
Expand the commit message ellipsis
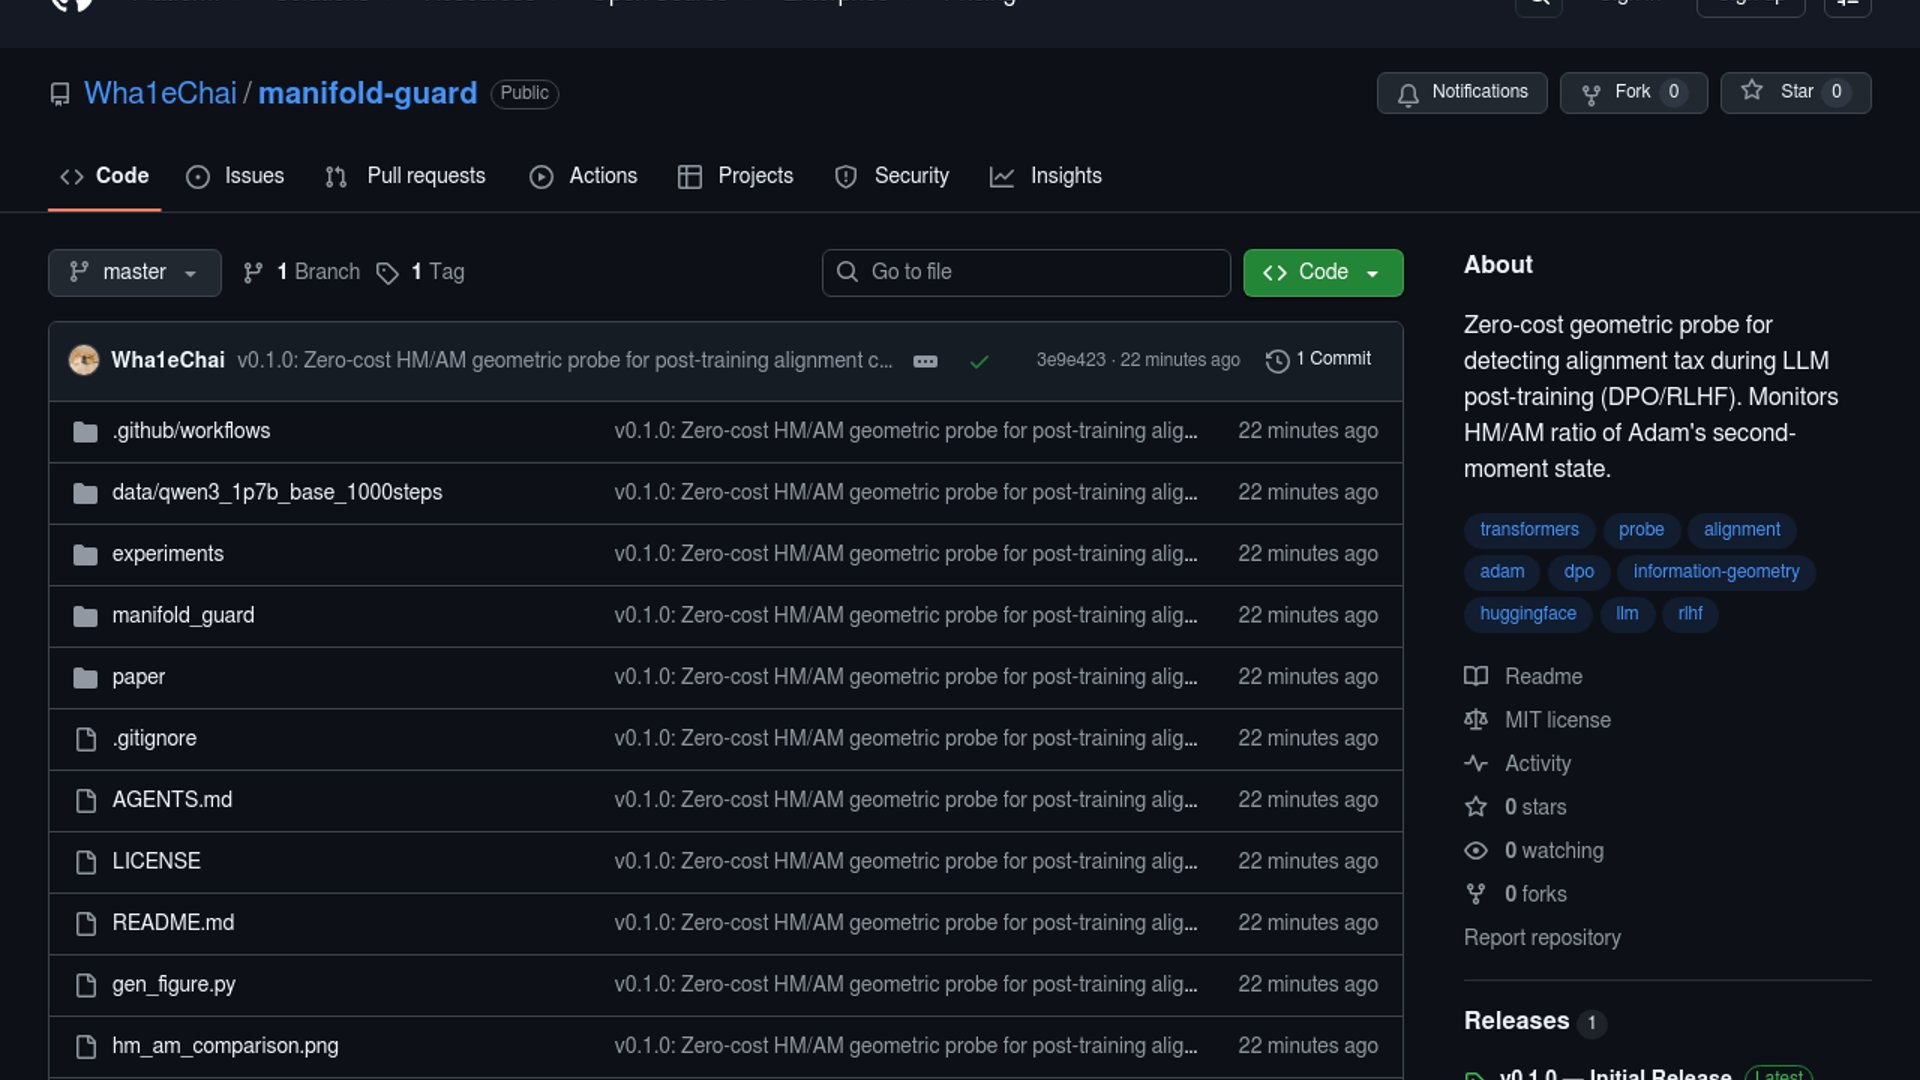(x=925, y=361)
